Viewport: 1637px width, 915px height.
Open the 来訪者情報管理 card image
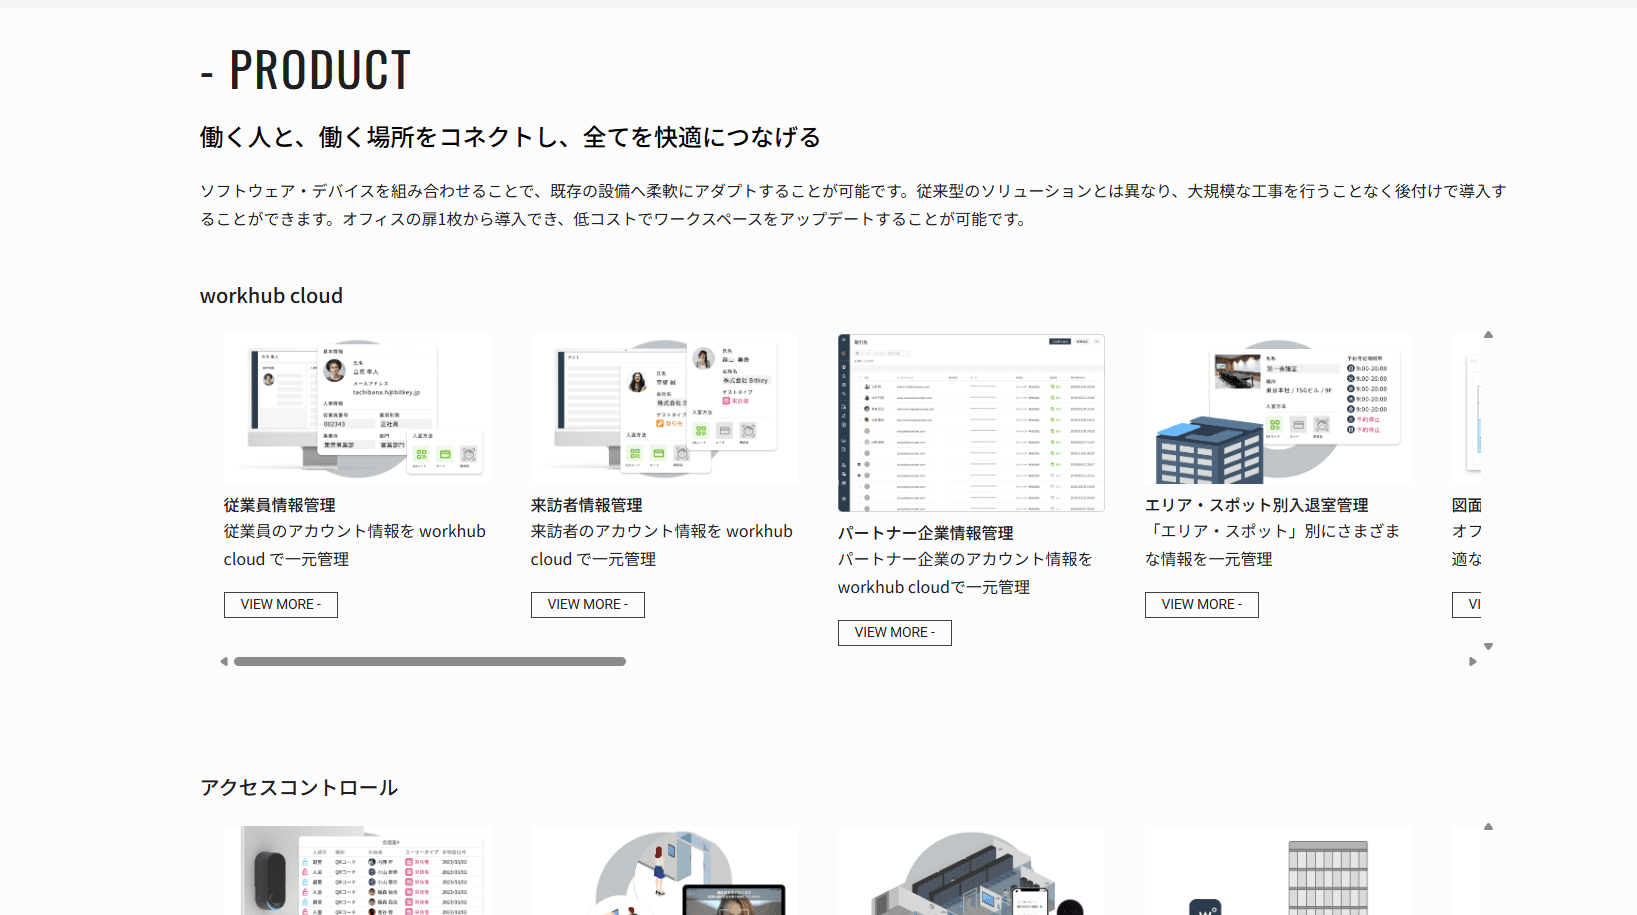664,409
